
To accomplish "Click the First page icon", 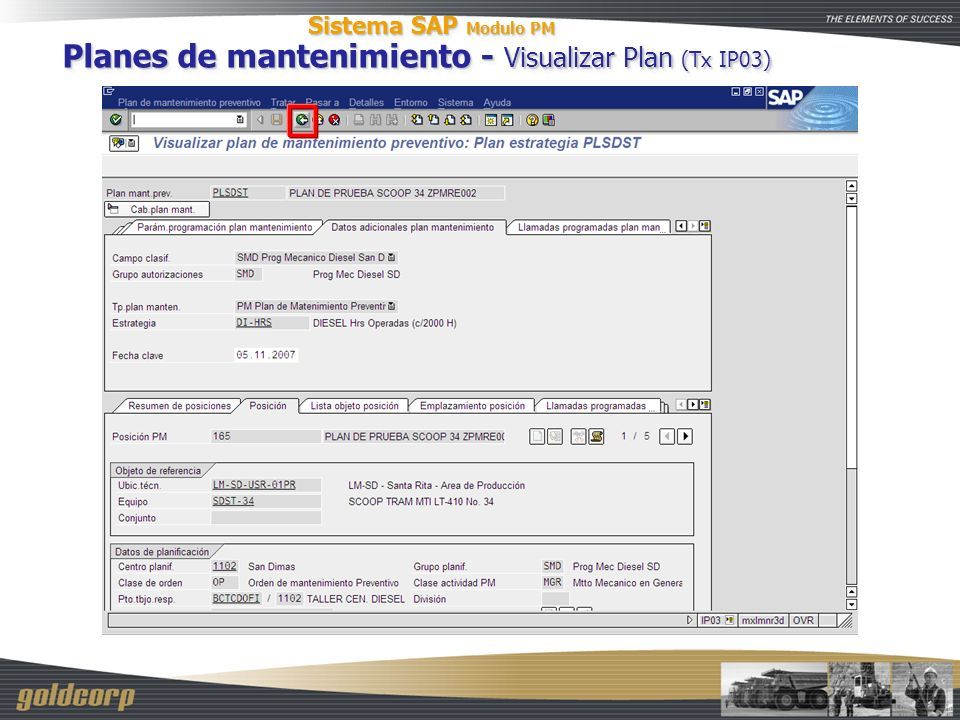I will (418, 120).
